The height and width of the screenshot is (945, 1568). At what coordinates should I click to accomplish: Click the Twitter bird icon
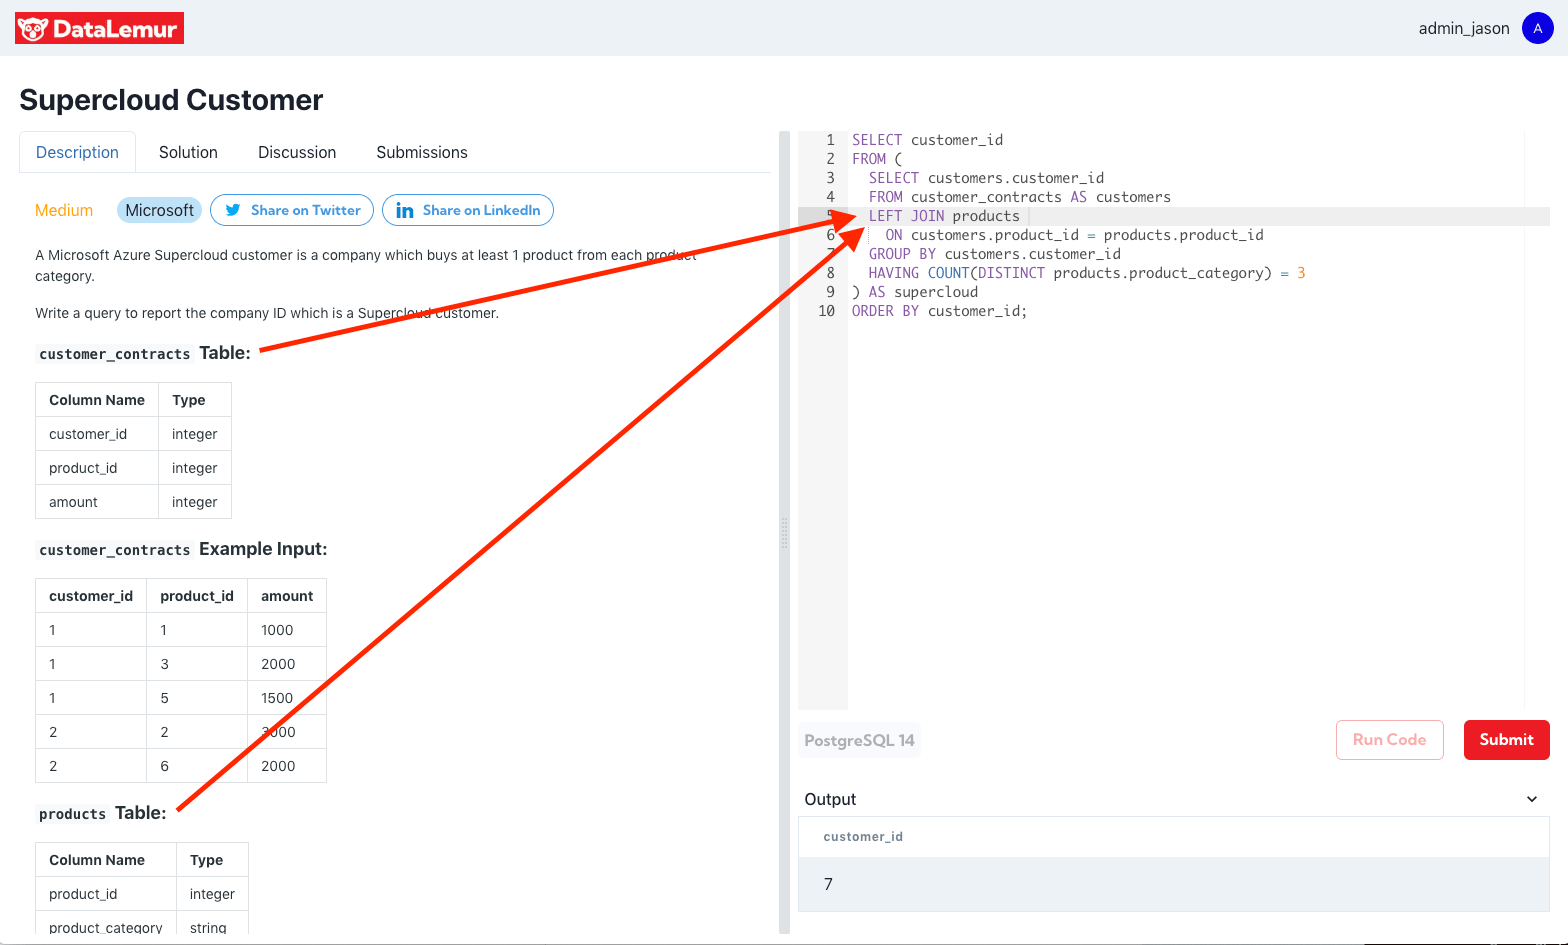[x=233, y=210]
